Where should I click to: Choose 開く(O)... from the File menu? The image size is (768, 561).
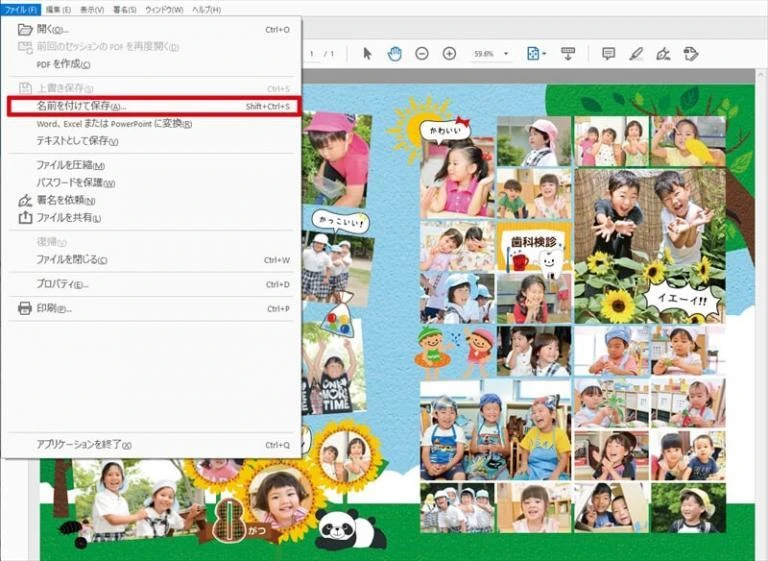pos(153,30)
